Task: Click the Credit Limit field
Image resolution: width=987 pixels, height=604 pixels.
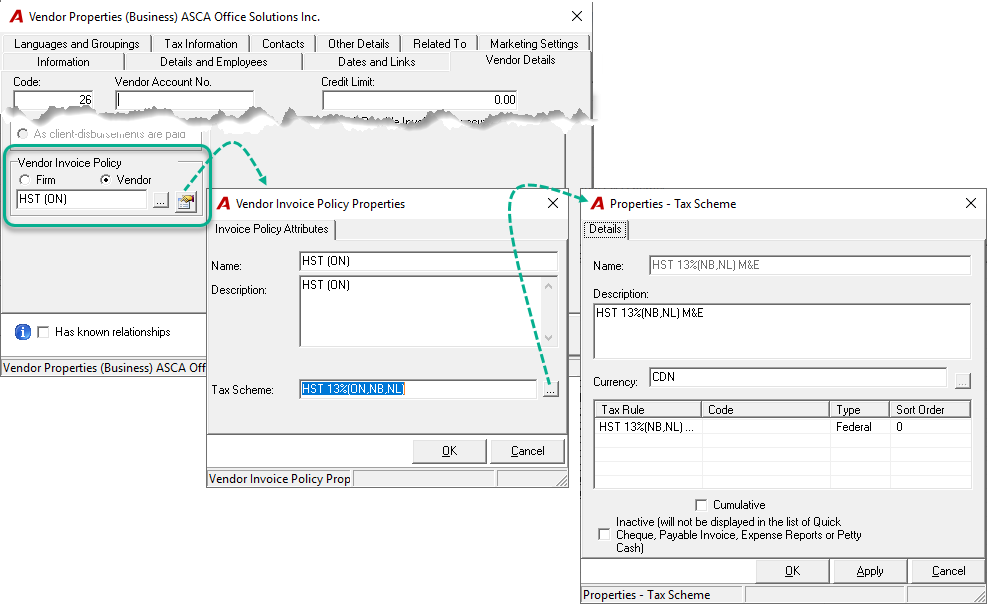Action: click(x=419, y=99)
